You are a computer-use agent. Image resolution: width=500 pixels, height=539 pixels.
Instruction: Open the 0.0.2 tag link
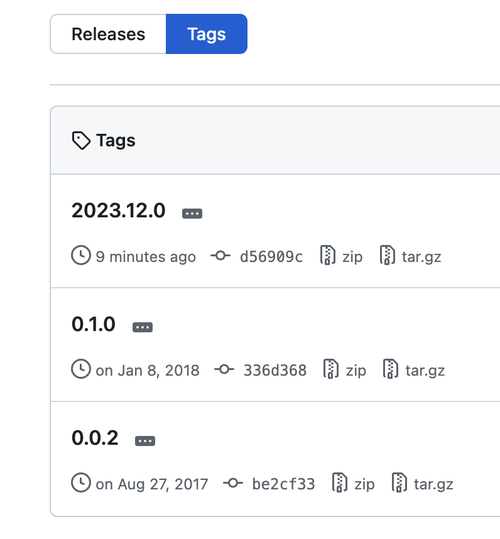click(95, 438)
